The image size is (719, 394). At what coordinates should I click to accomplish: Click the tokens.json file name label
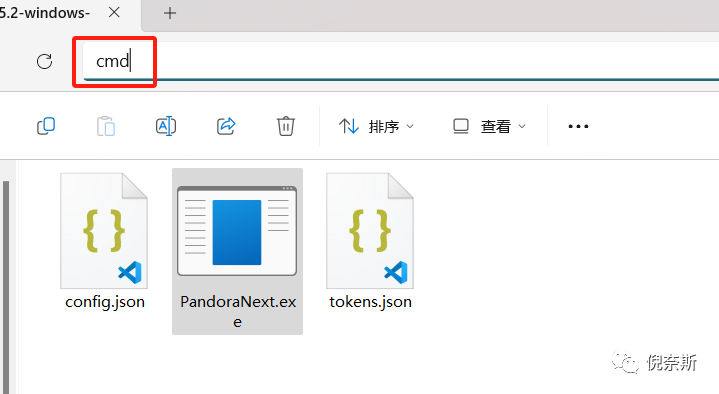(x=371, y=302)
